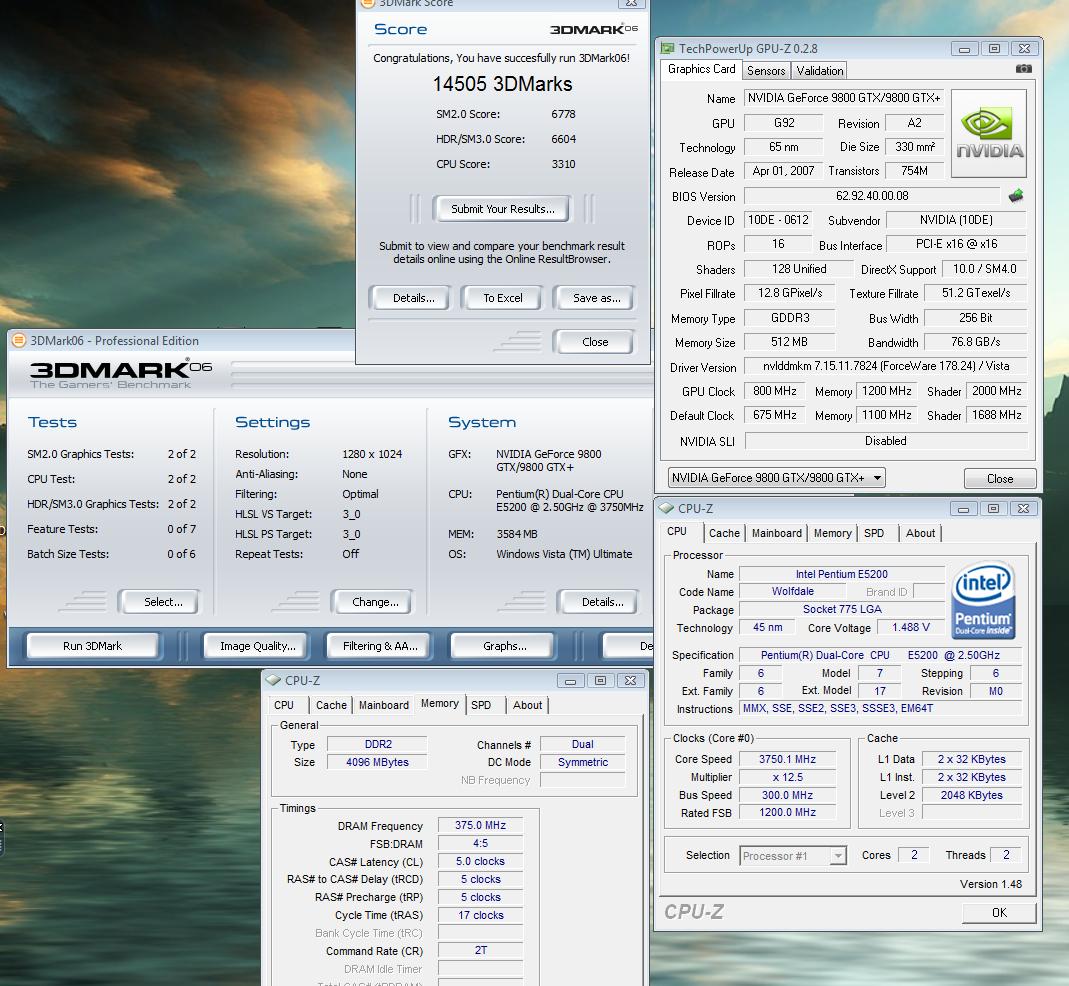
Task: Click the BIOS Version field 62.92.40.00.08
Action: (872, 196)
